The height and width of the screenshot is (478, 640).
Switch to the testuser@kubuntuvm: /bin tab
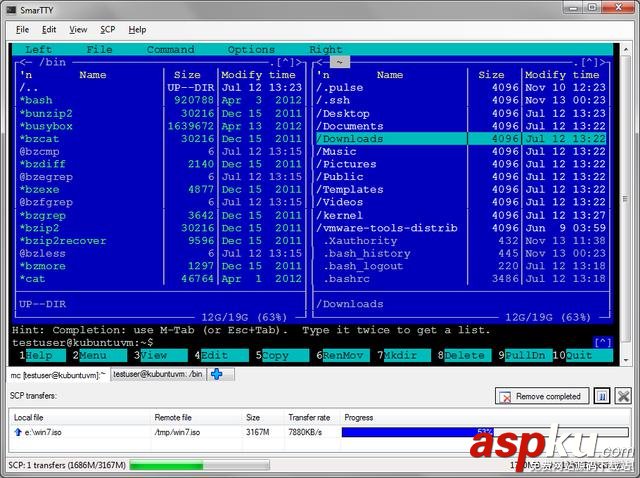(158, 374)
